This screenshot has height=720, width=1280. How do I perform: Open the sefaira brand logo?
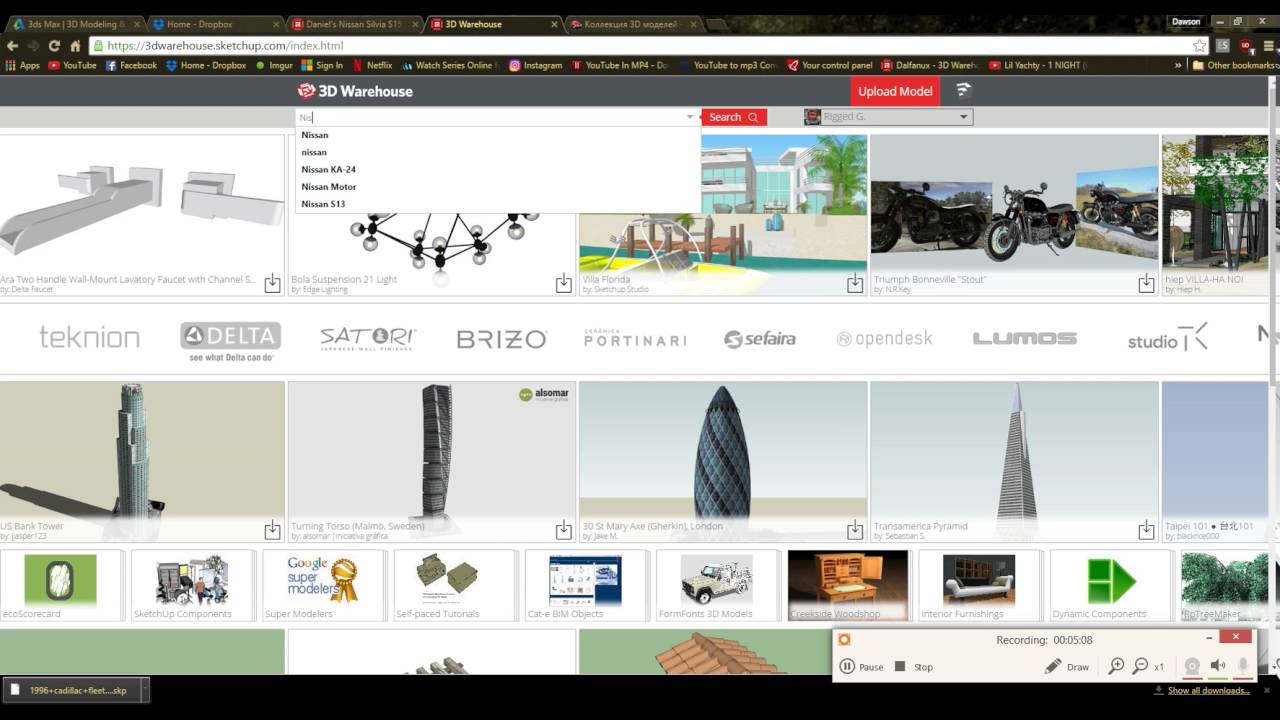pyautogui.click(x=760, y=339)
